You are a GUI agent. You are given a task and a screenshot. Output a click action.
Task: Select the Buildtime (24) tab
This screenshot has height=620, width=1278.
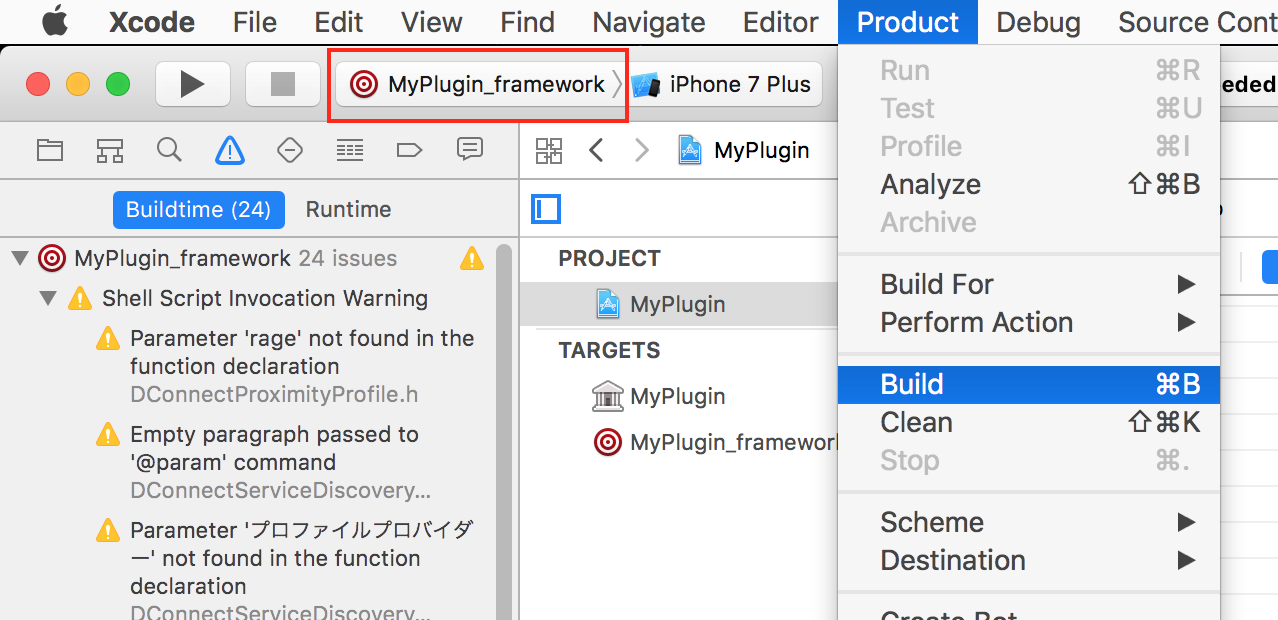pos(198,210)
